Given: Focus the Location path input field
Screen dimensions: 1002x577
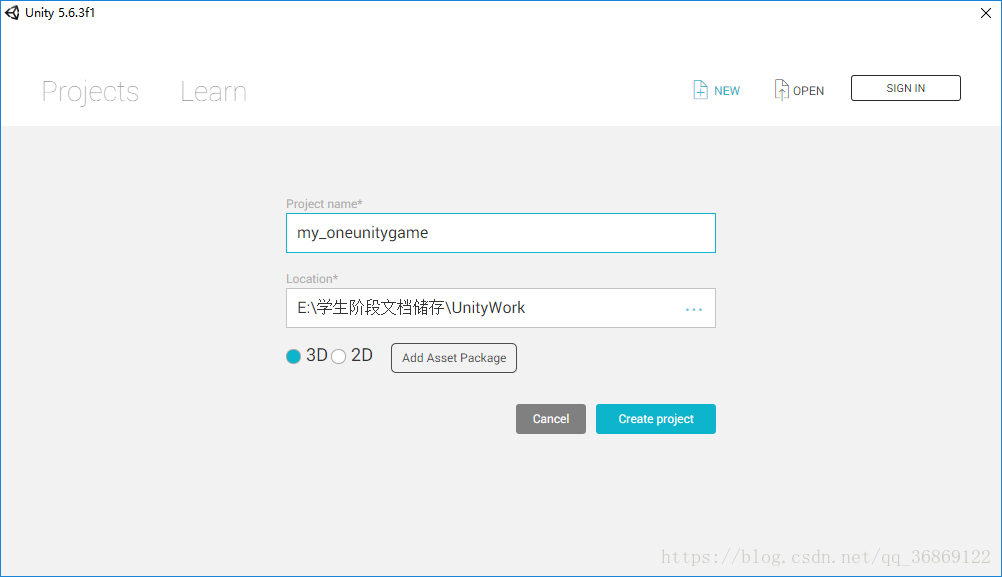Looking at the screenshot, I should coord(501,308).
